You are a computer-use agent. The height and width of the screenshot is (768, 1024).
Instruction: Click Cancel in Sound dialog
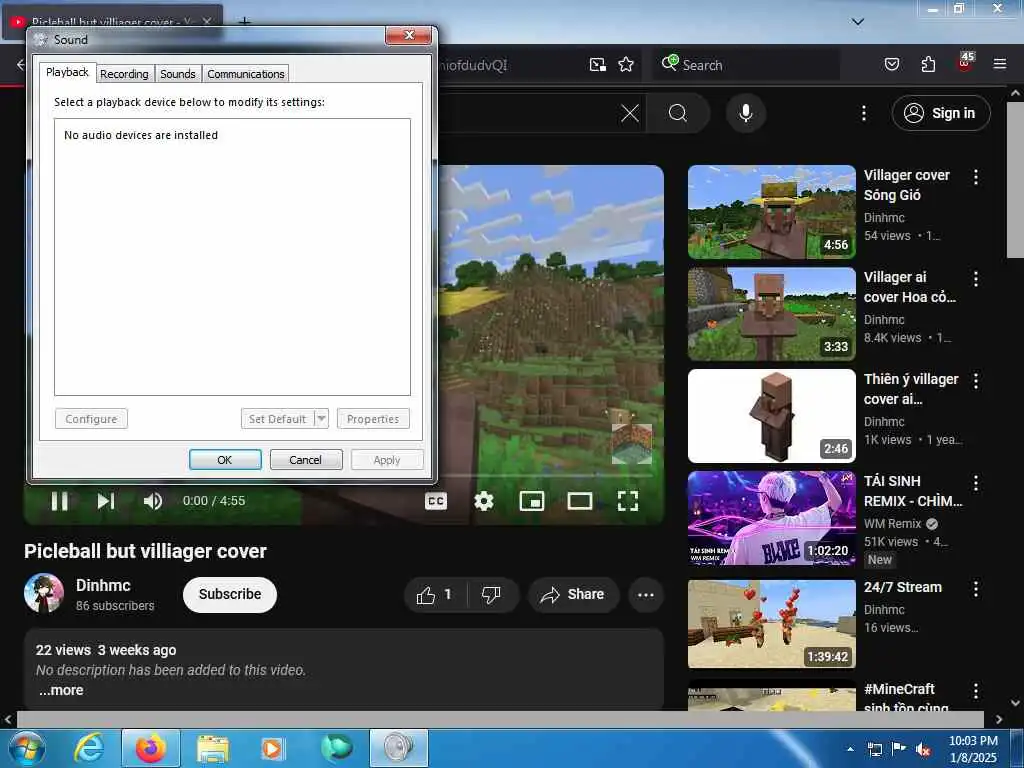coord(305,460)
